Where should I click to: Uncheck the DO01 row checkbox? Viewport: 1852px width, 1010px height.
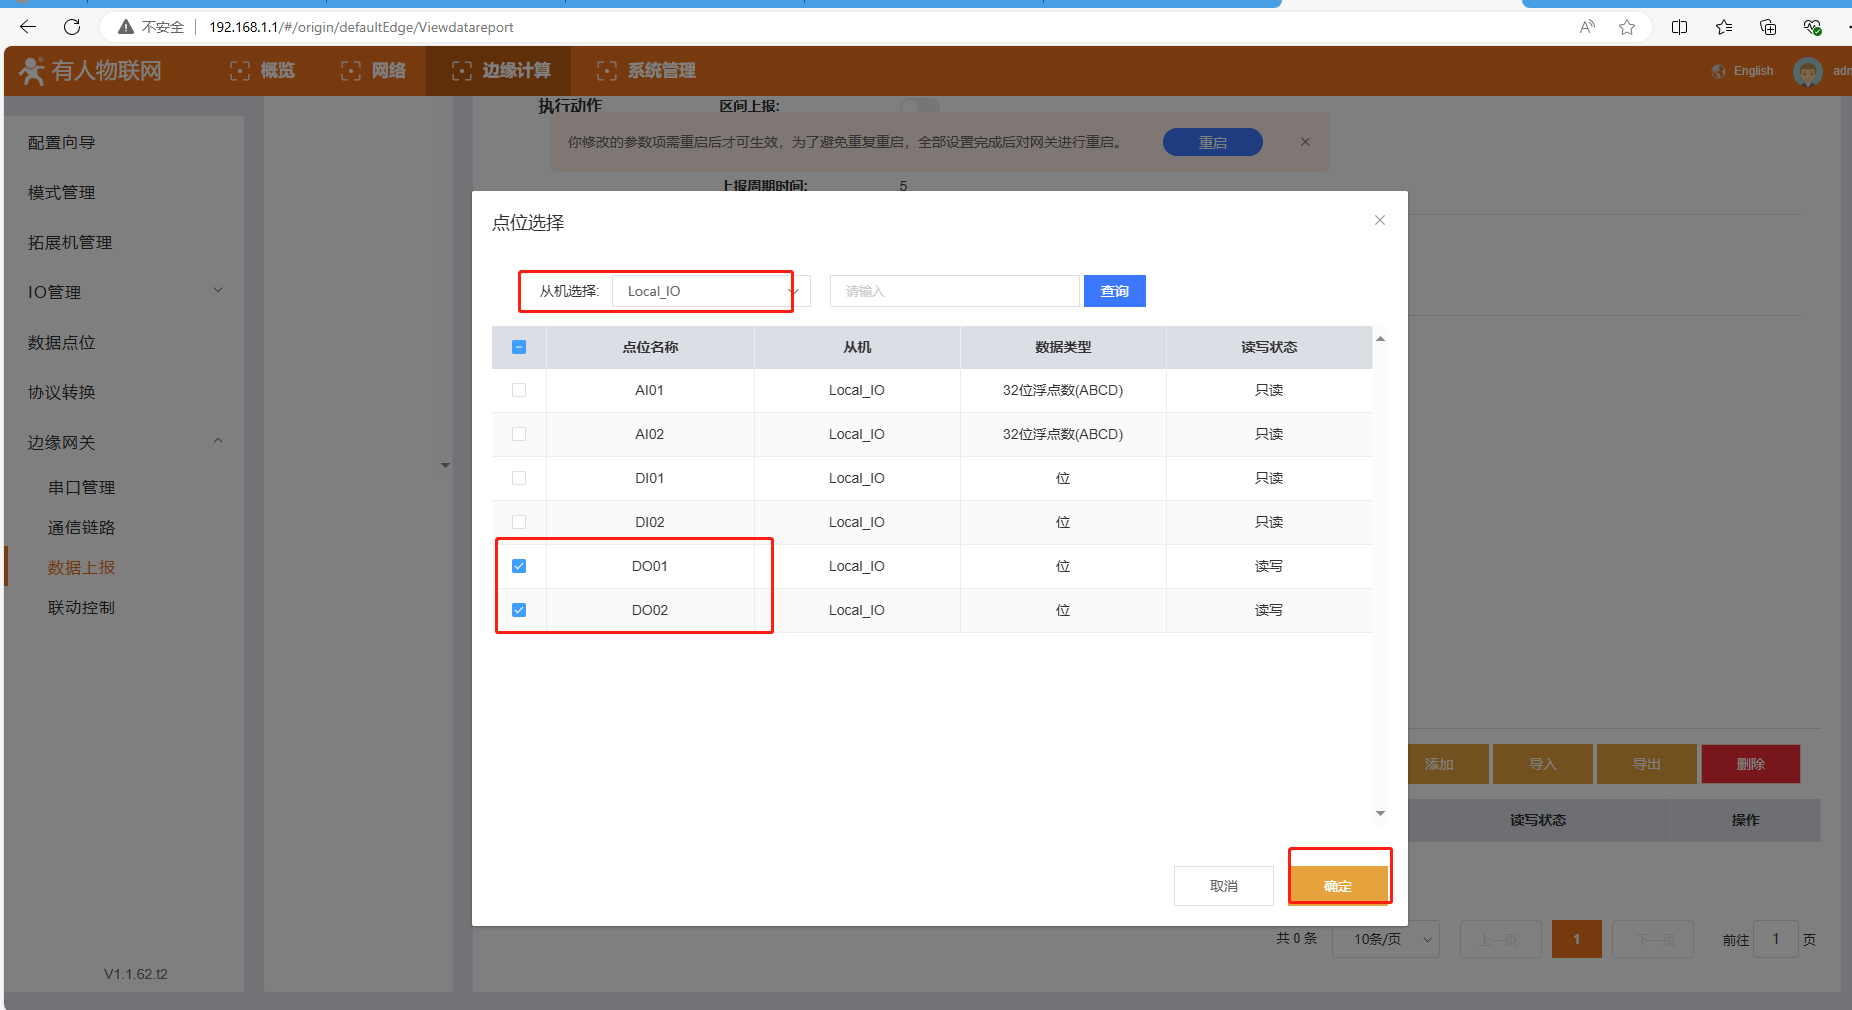click(519, 566)
